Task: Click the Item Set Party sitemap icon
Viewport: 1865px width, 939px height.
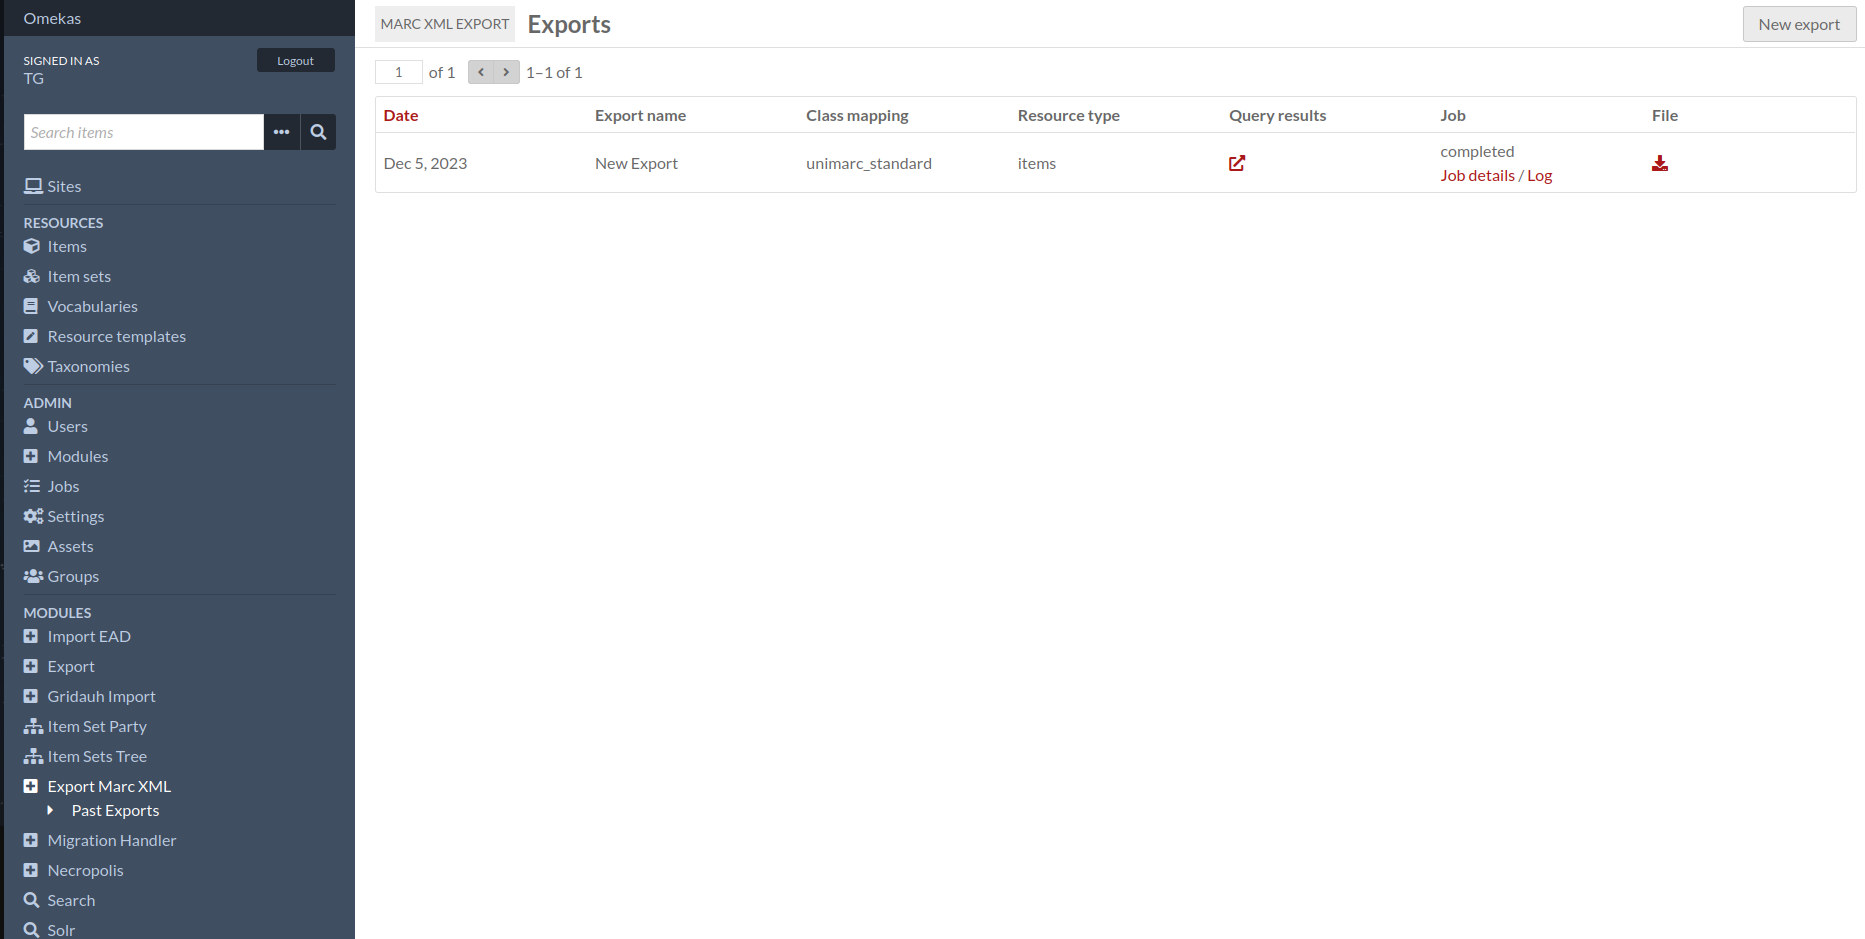Action: click(x=34, y=726)
